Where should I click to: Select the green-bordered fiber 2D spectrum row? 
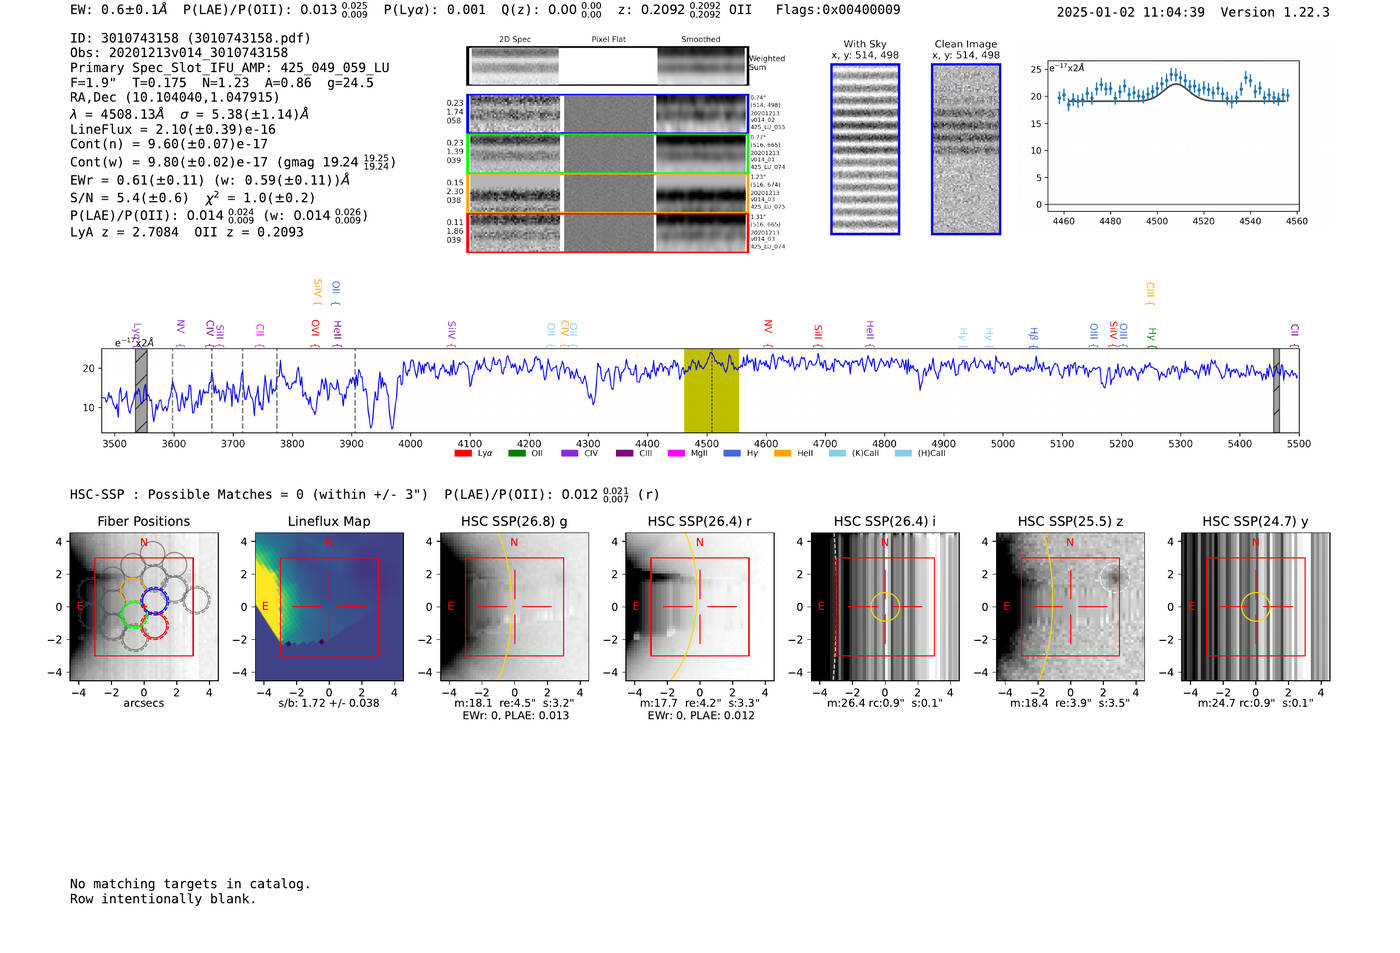tap(608, 154)
